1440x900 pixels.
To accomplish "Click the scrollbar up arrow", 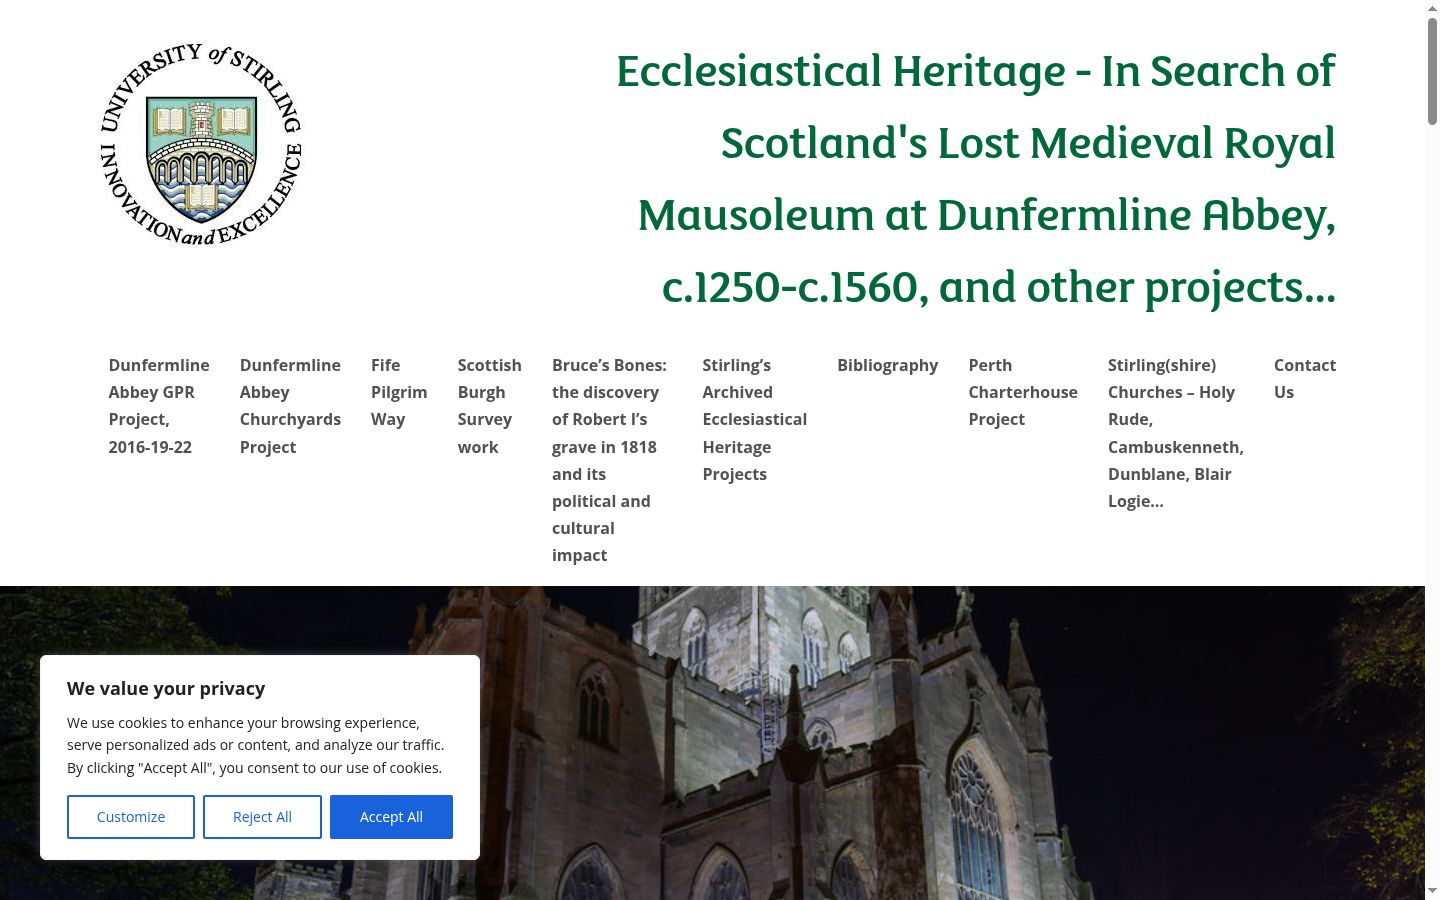I will 1432,7.
